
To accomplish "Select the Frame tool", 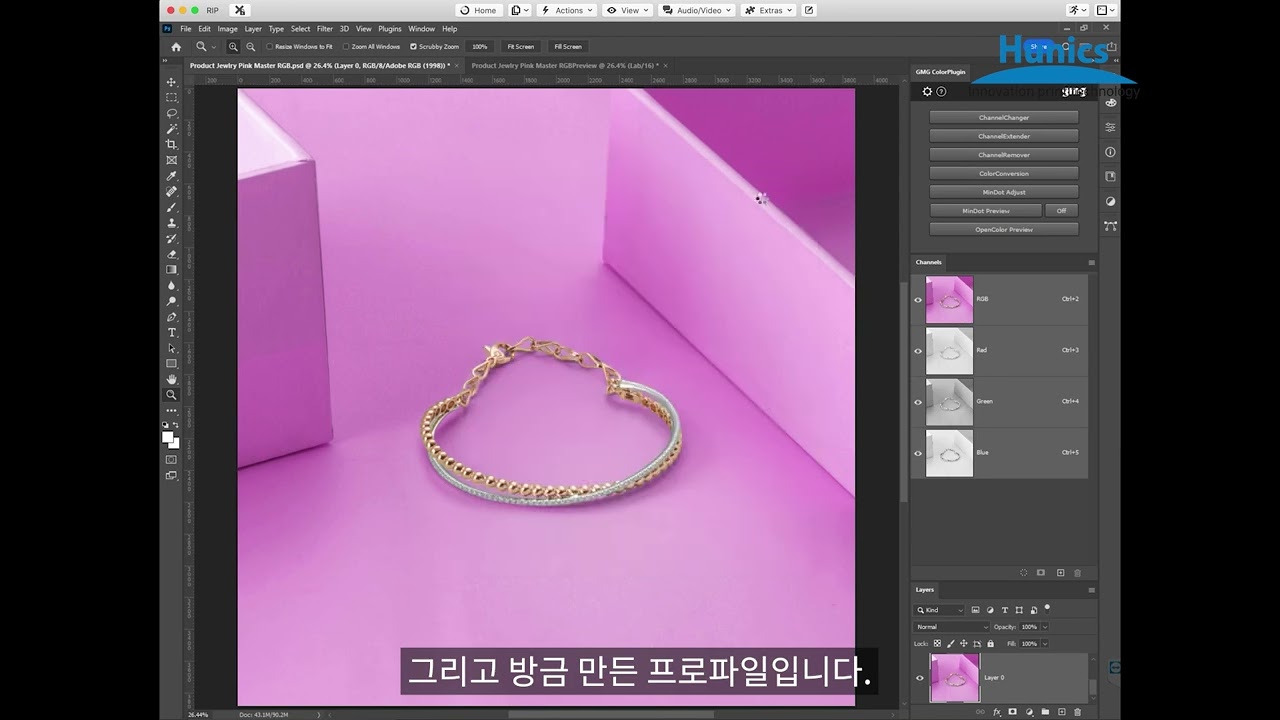I will (x=171, y=160).
